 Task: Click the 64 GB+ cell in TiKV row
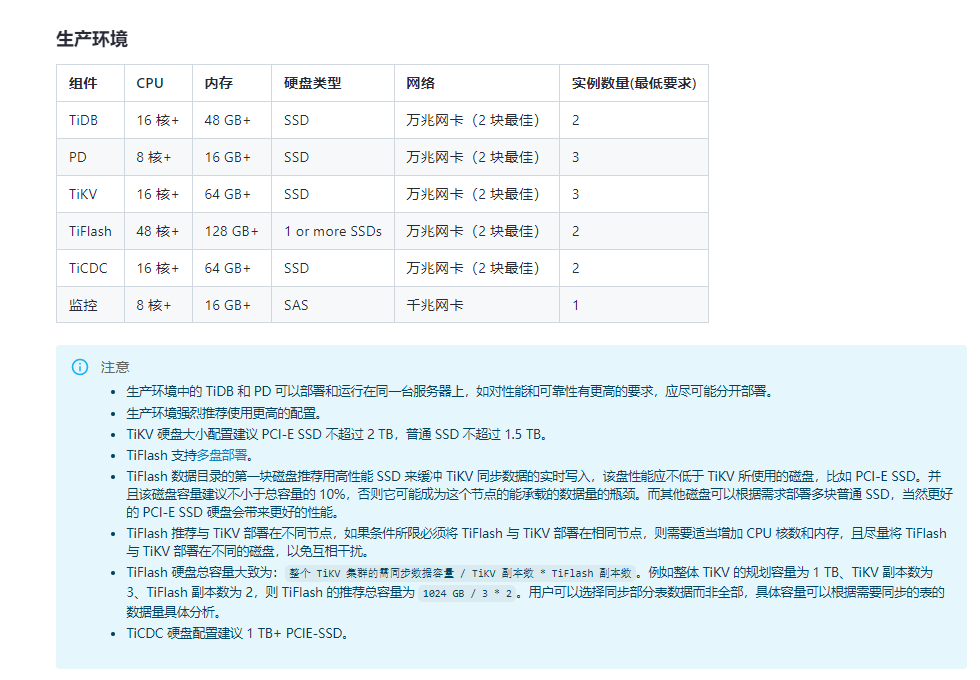(x=232, y=194)
